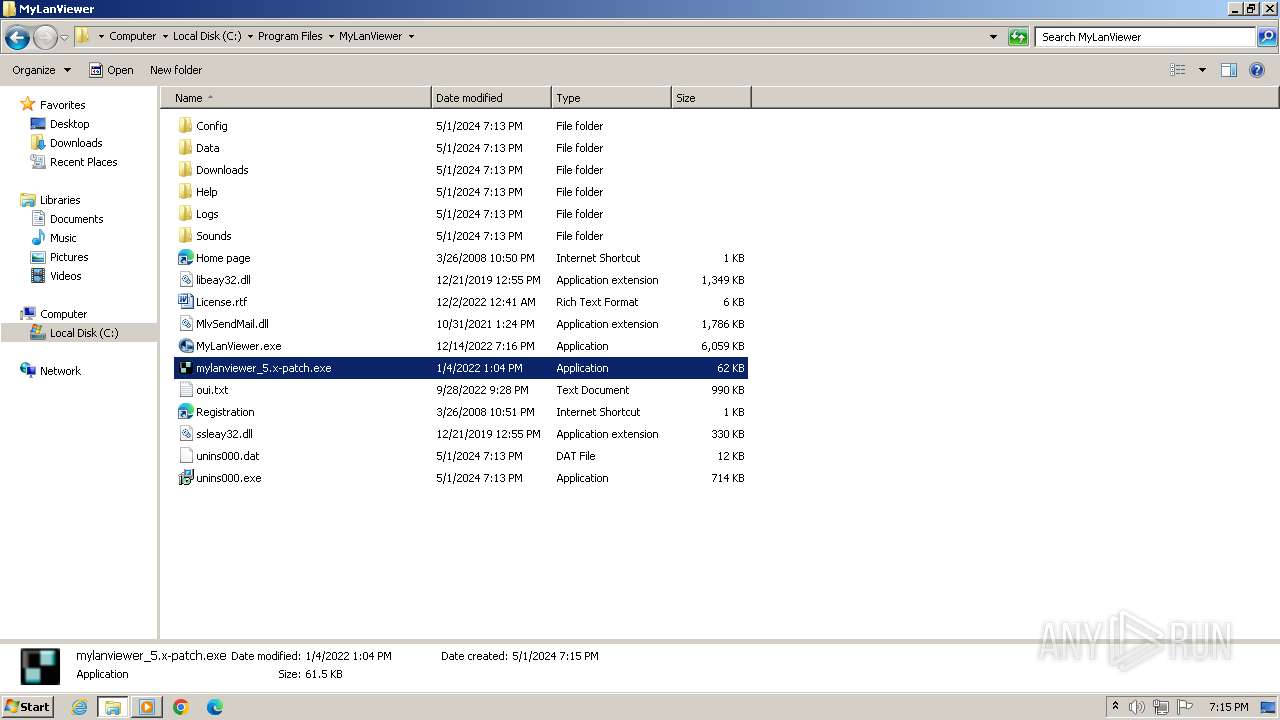Select the oui.txt file icon
Screen dimensions: 1280x720
coord(185,390)
